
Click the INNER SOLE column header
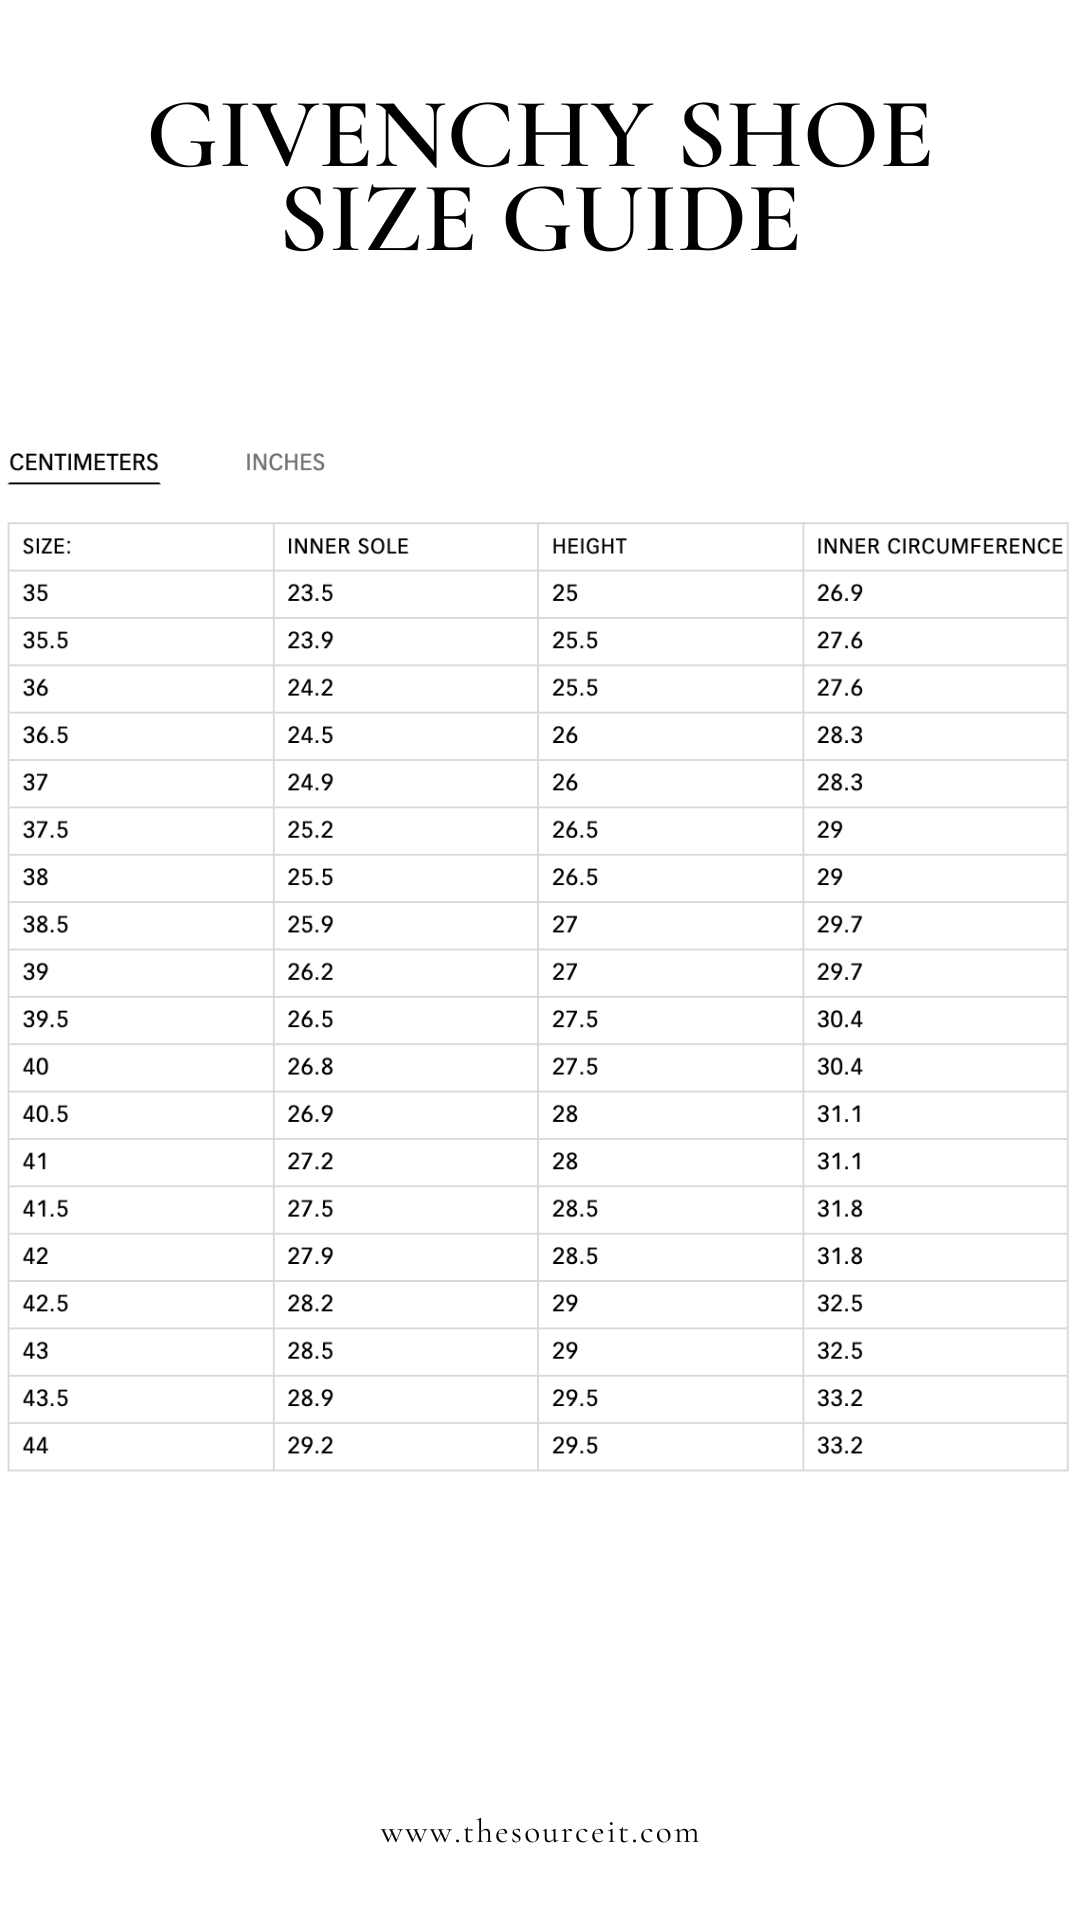pyautogui.click(x=406, y=547)
